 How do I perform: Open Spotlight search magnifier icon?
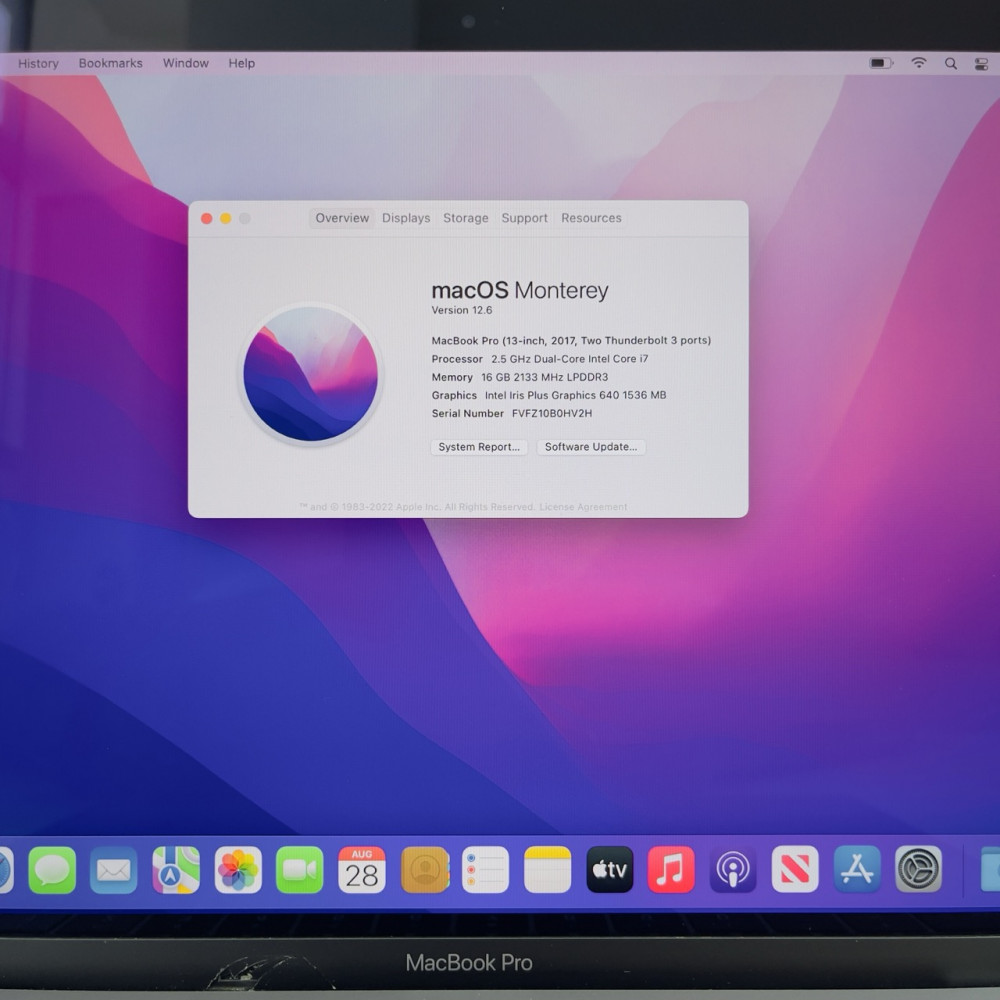[950, 63]
